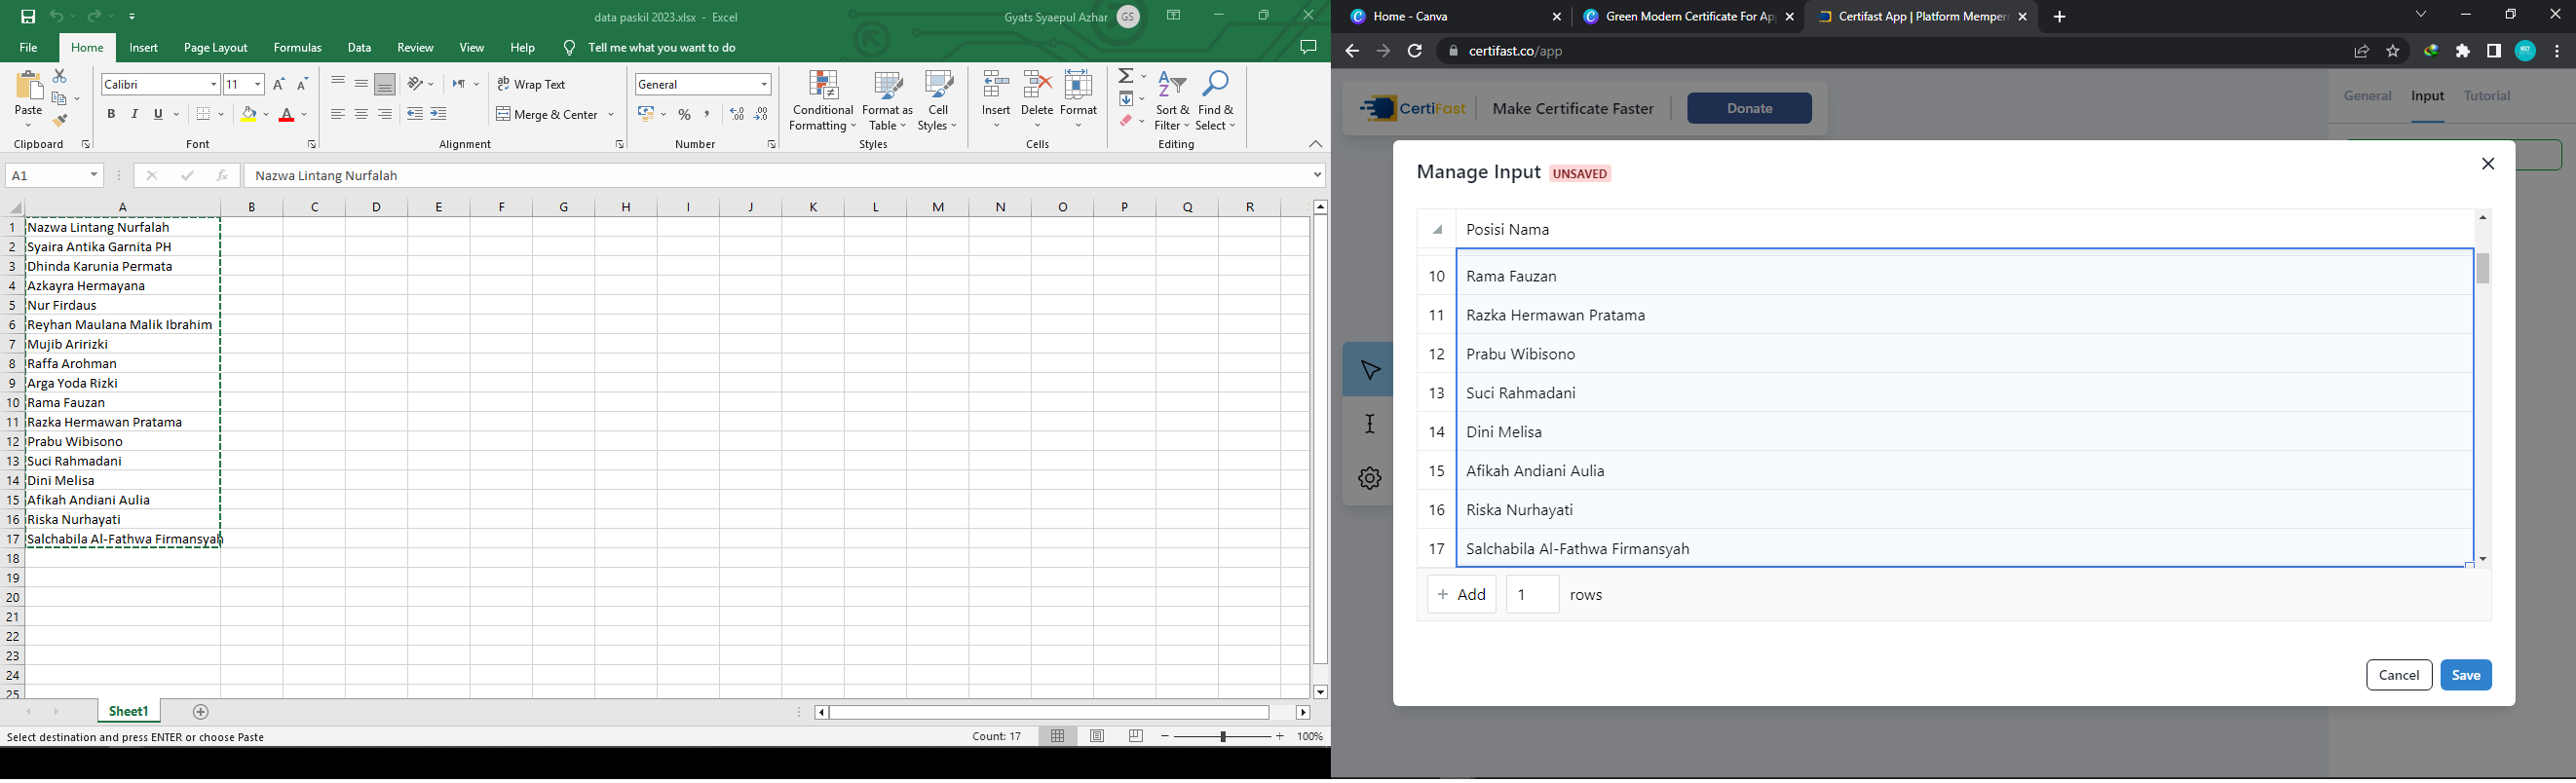Toggle Bottom Align button

pyautogui.click(x=385, y=85)
